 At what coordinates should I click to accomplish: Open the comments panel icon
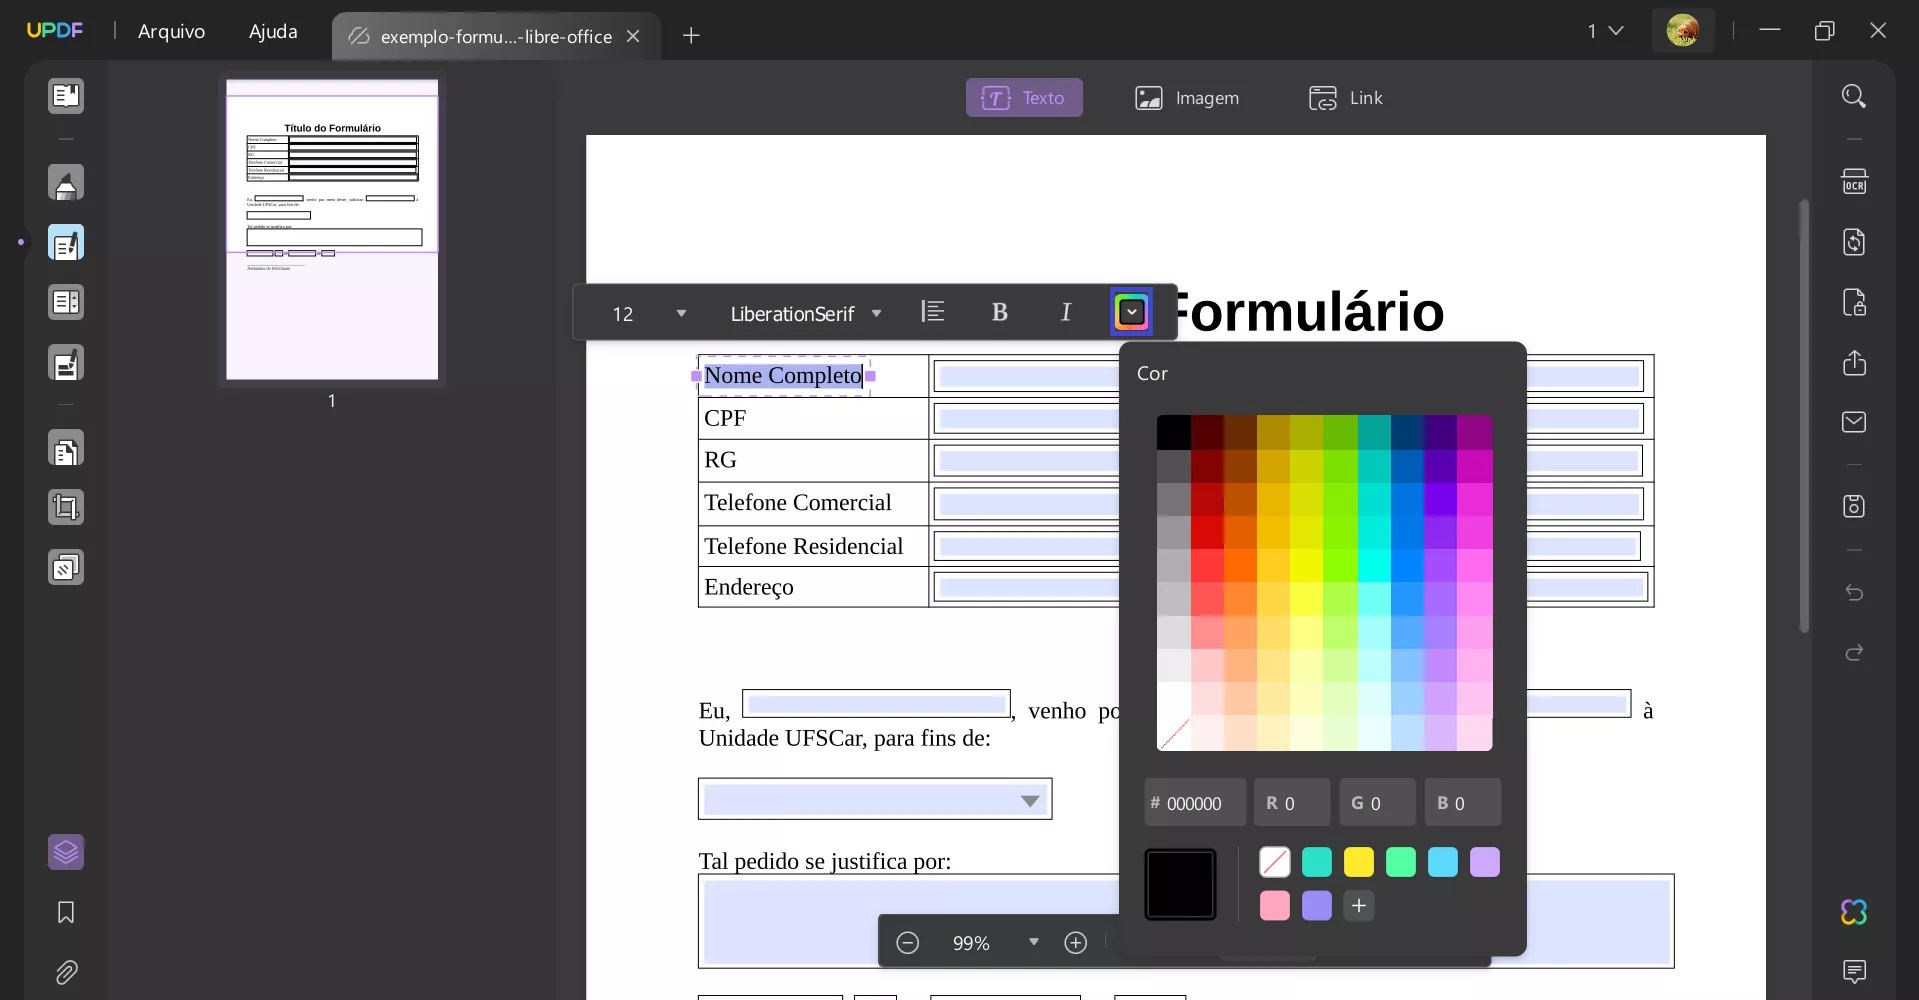[x=1854, y=971]
